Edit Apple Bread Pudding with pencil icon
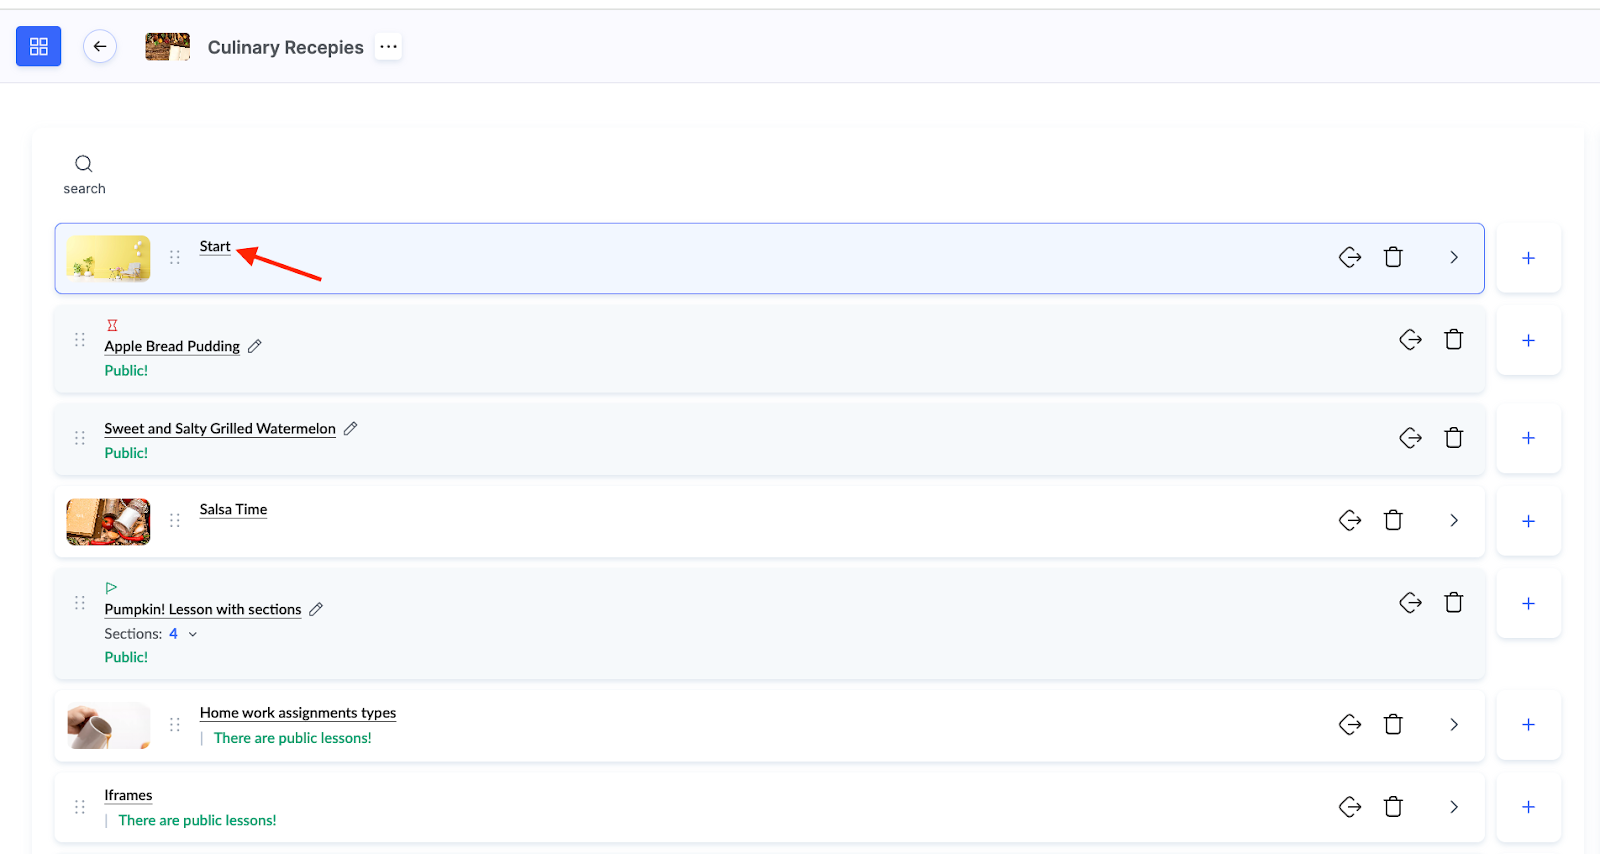Image resolution: width=1600 pixels, height=854 pixels. click(255, 346)
